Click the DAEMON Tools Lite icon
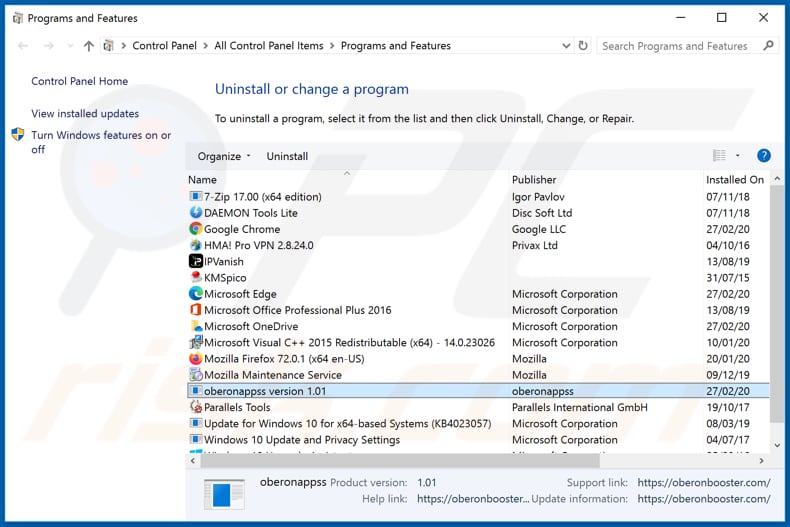The image size is (790, 527). pos(195,213)
